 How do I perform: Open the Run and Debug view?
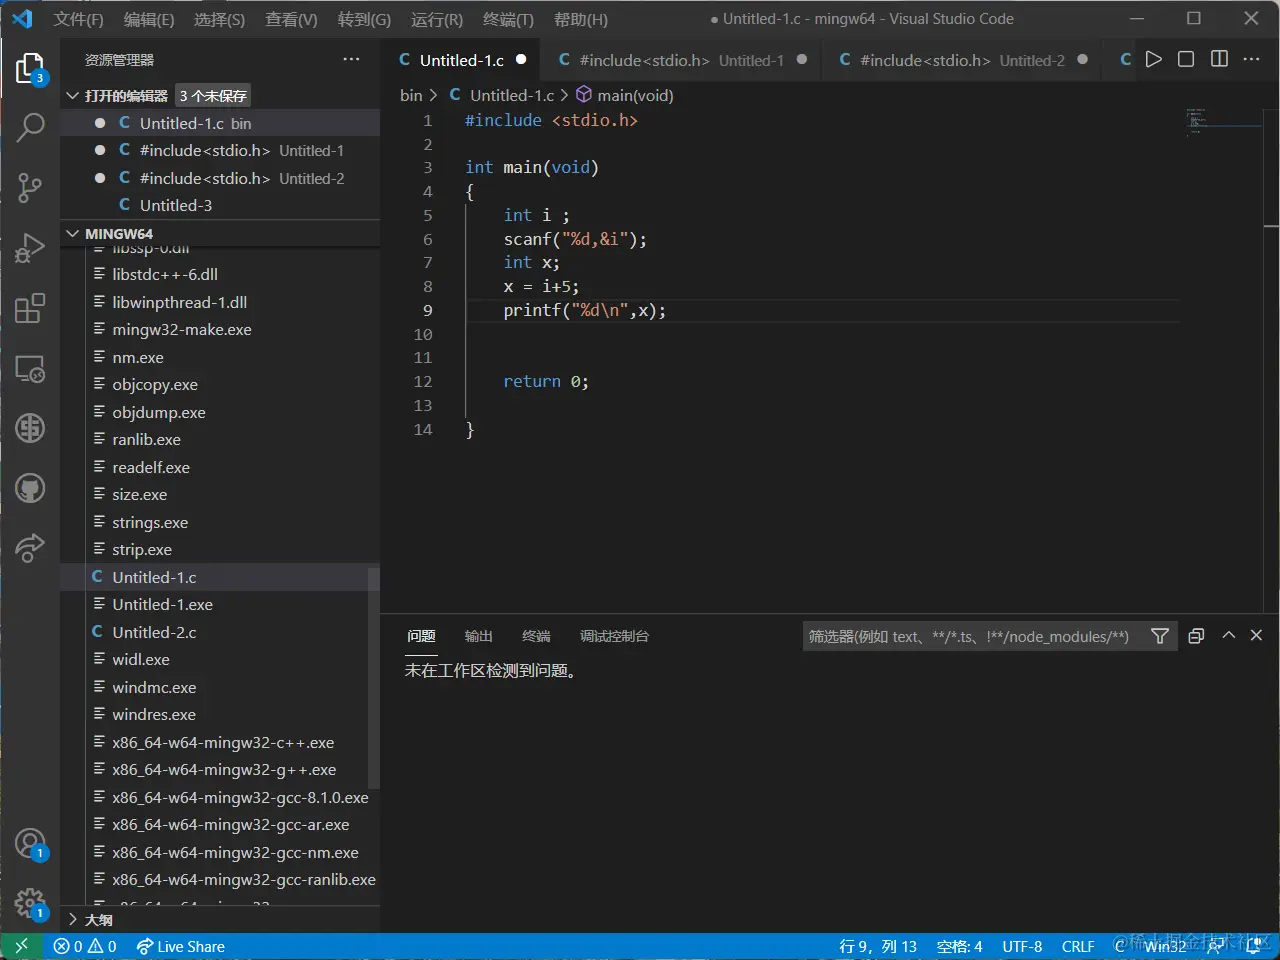point(30,247)
